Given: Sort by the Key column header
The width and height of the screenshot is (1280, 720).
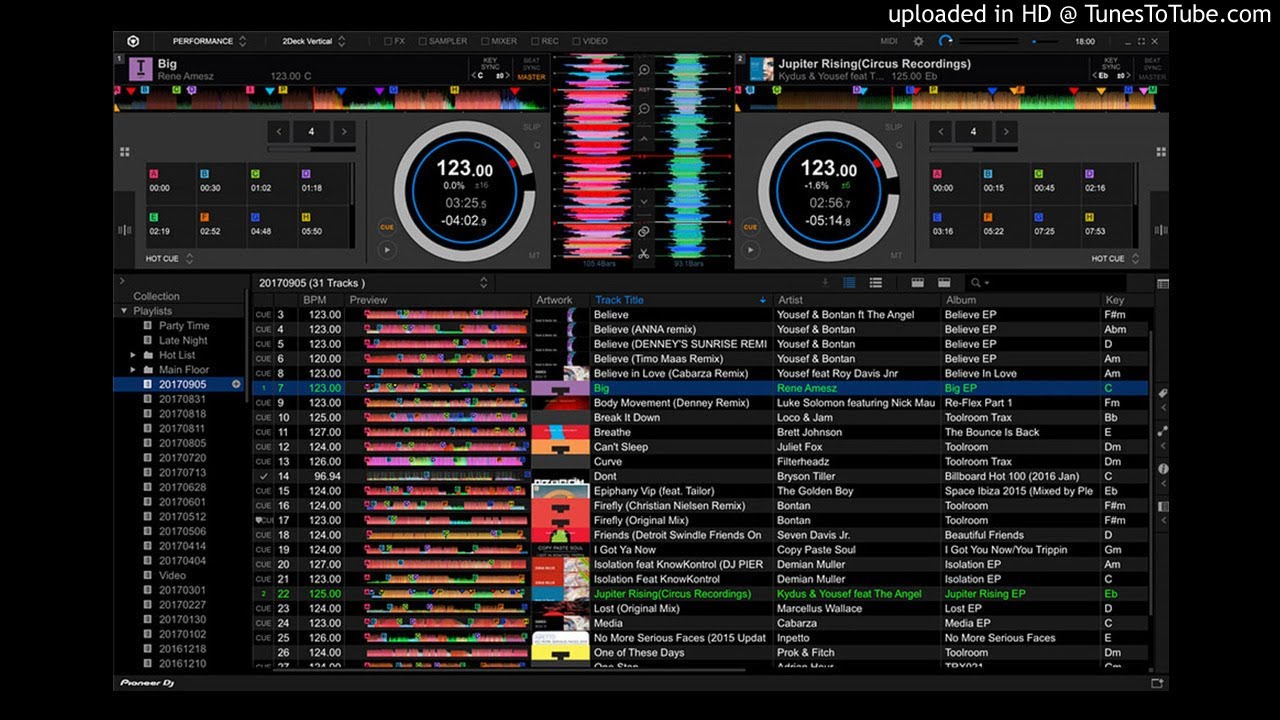Looking at the screenshot, I should point(1125,300).
